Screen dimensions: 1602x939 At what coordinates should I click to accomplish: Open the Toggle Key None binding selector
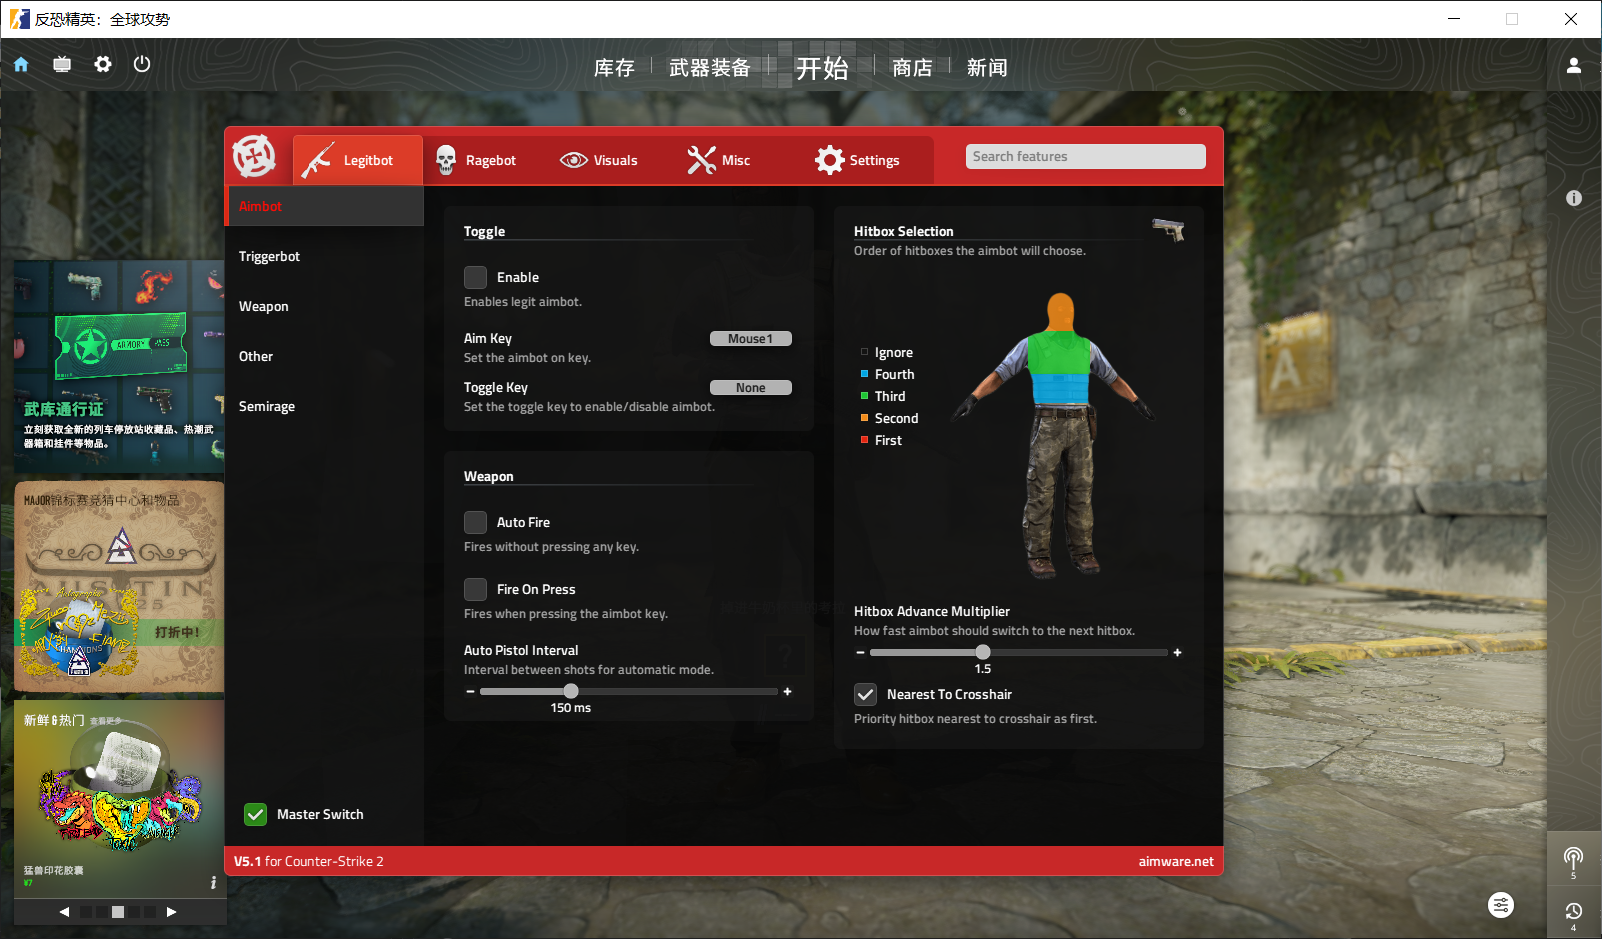750,388
